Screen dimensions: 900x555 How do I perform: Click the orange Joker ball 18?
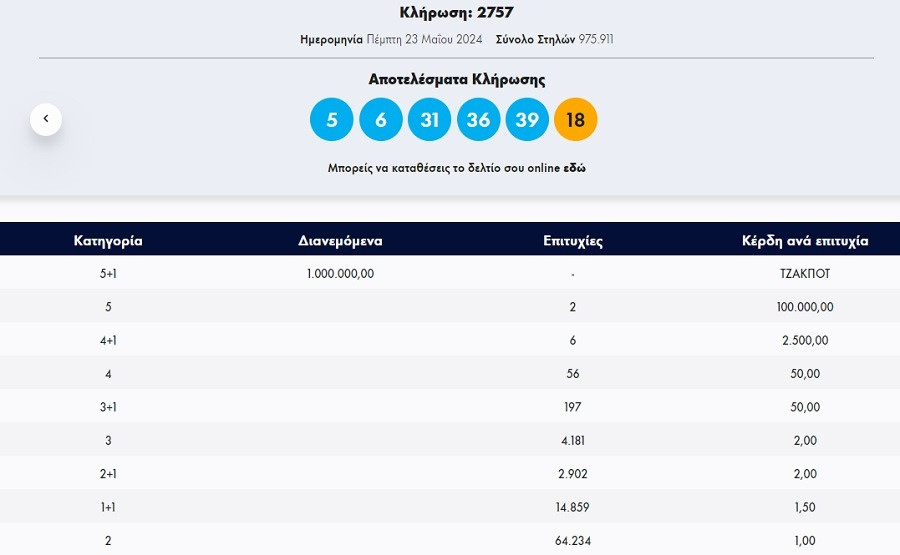576,119
